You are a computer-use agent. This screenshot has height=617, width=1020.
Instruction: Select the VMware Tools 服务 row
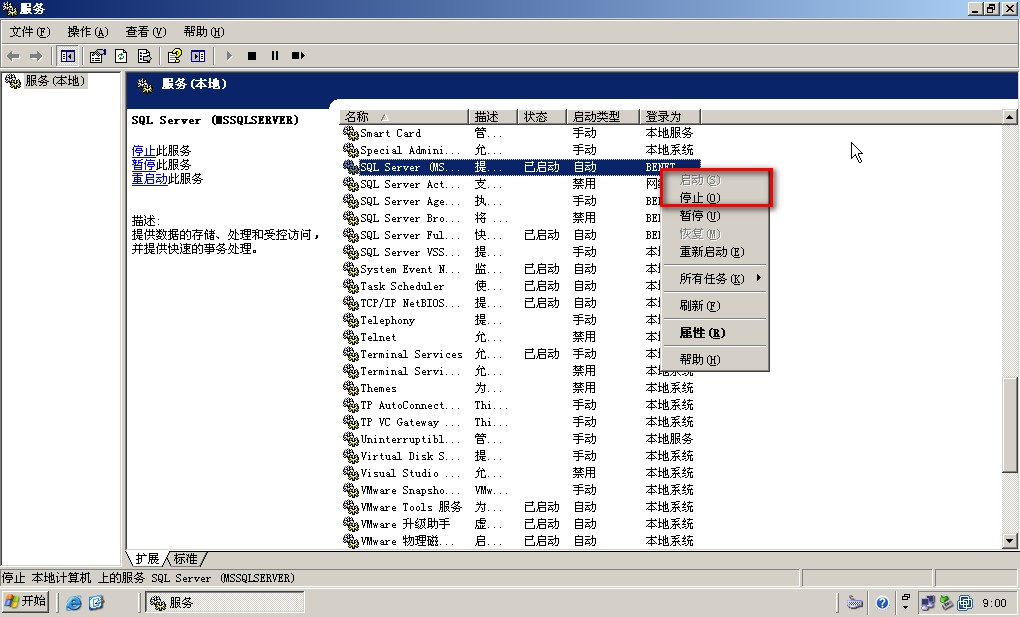click(520, 506)
